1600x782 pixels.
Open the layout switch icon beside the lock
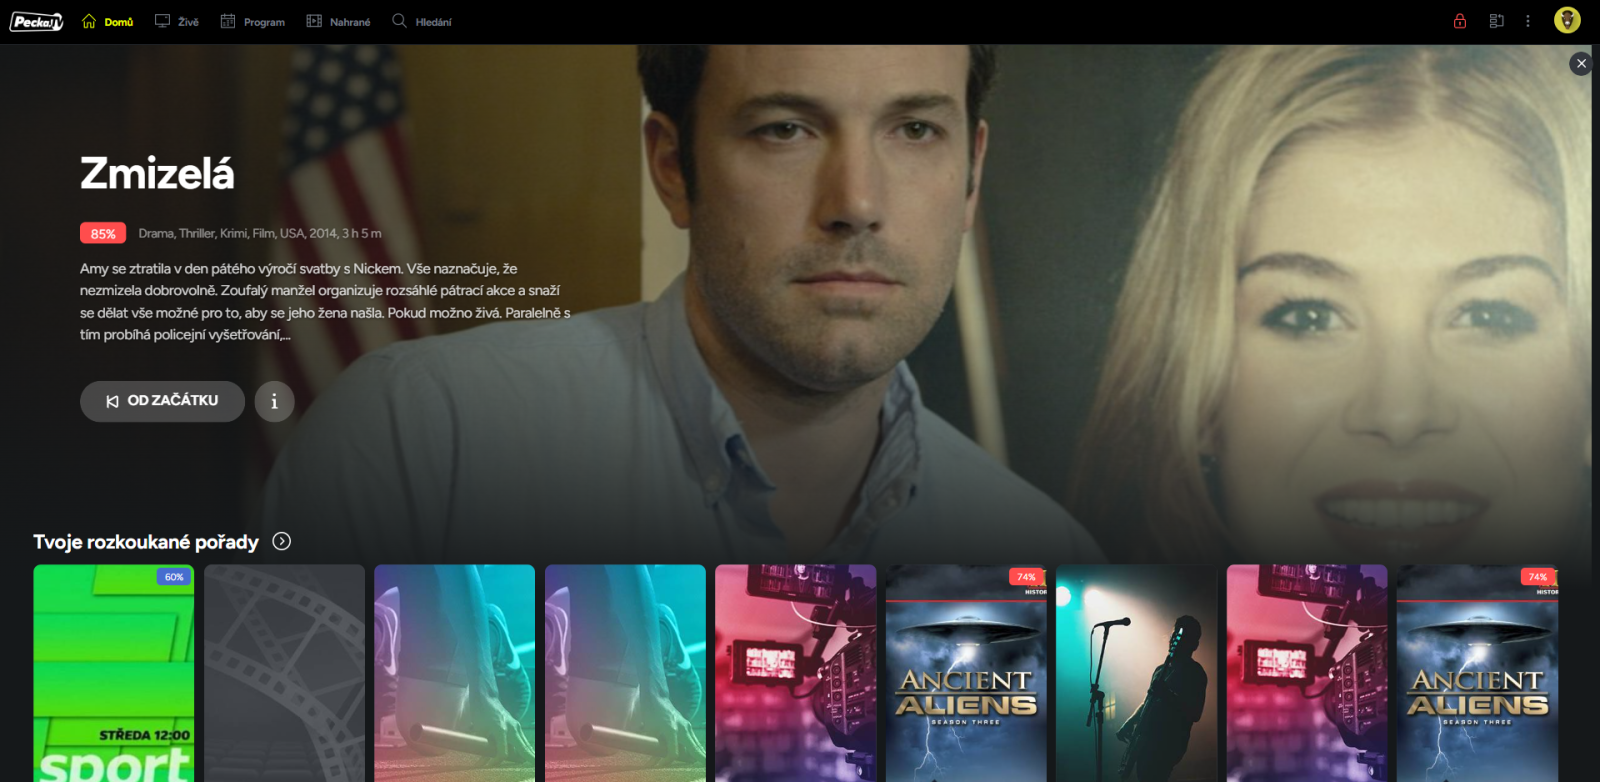pos(1497,21)
